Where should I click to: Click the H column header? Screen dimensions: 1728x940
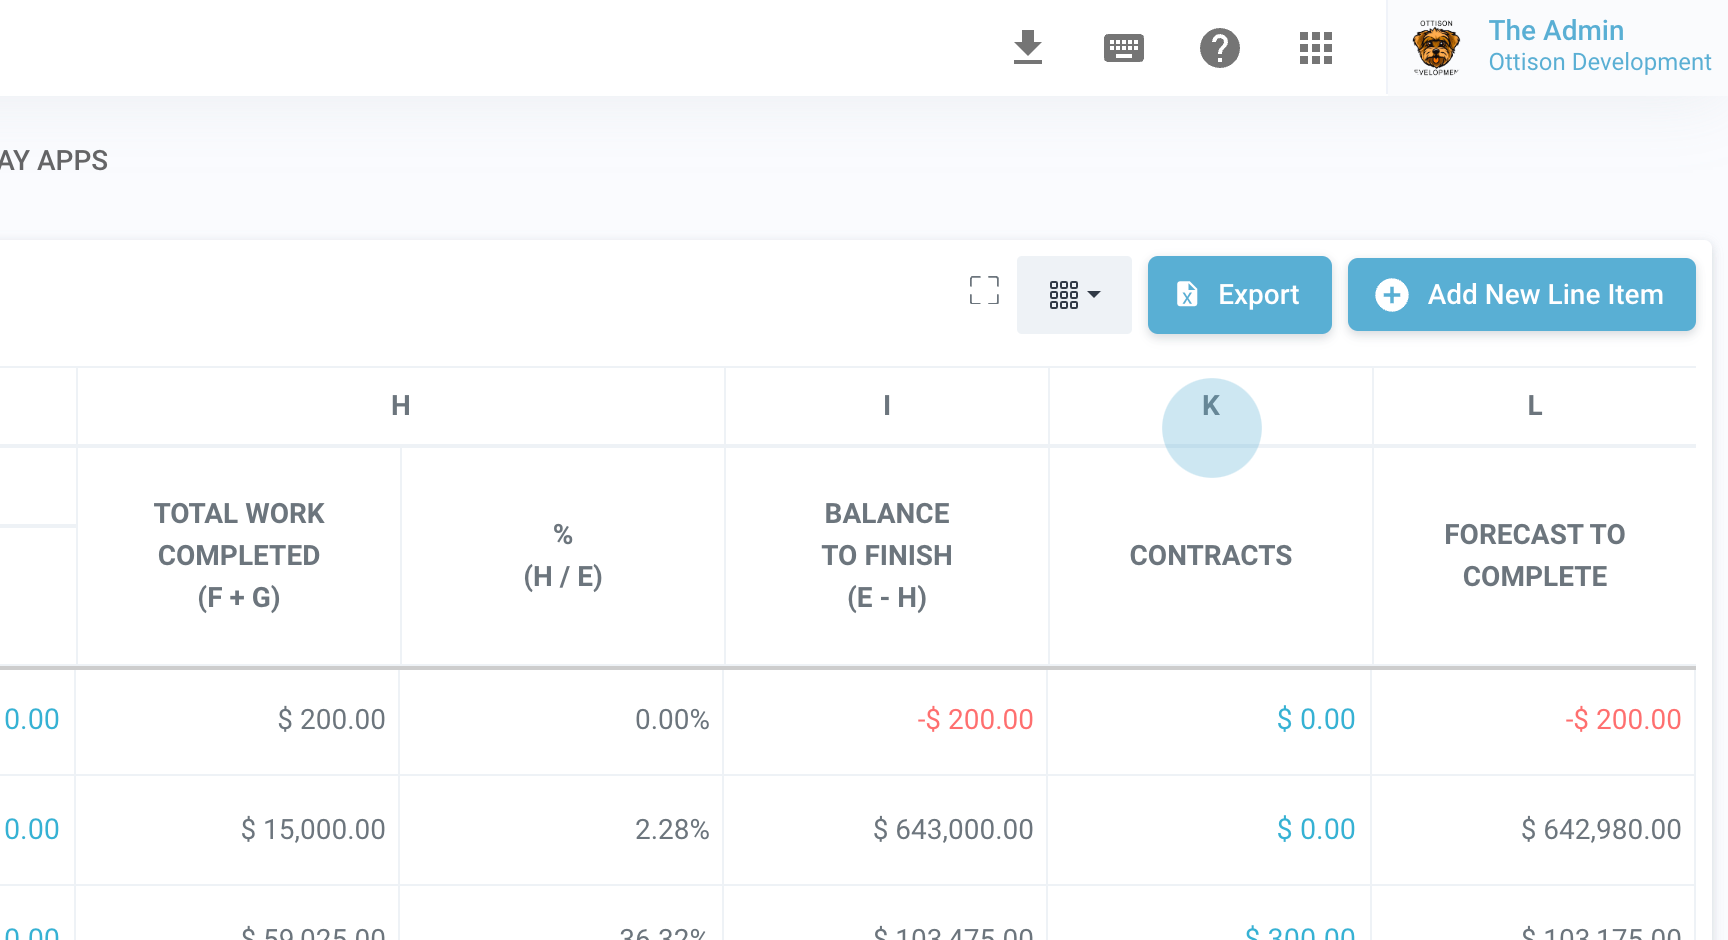coord(401,406)
